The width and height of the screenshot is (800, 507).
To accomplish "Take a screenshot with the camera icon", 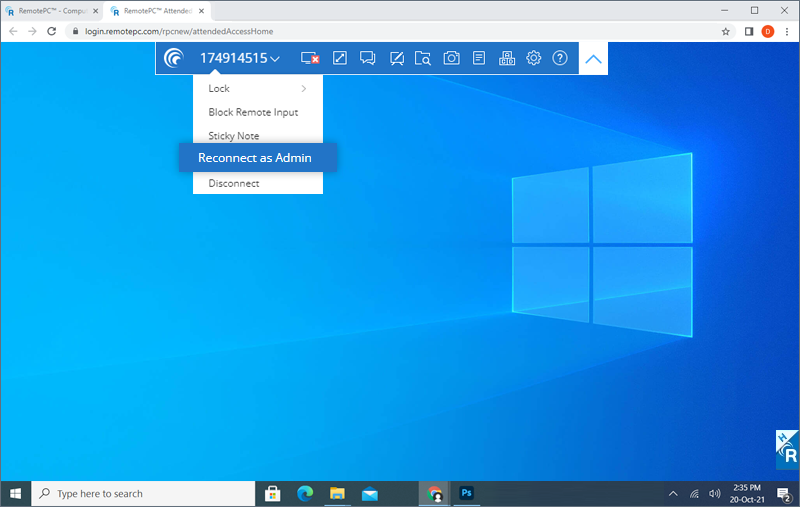I will [452, 58].
